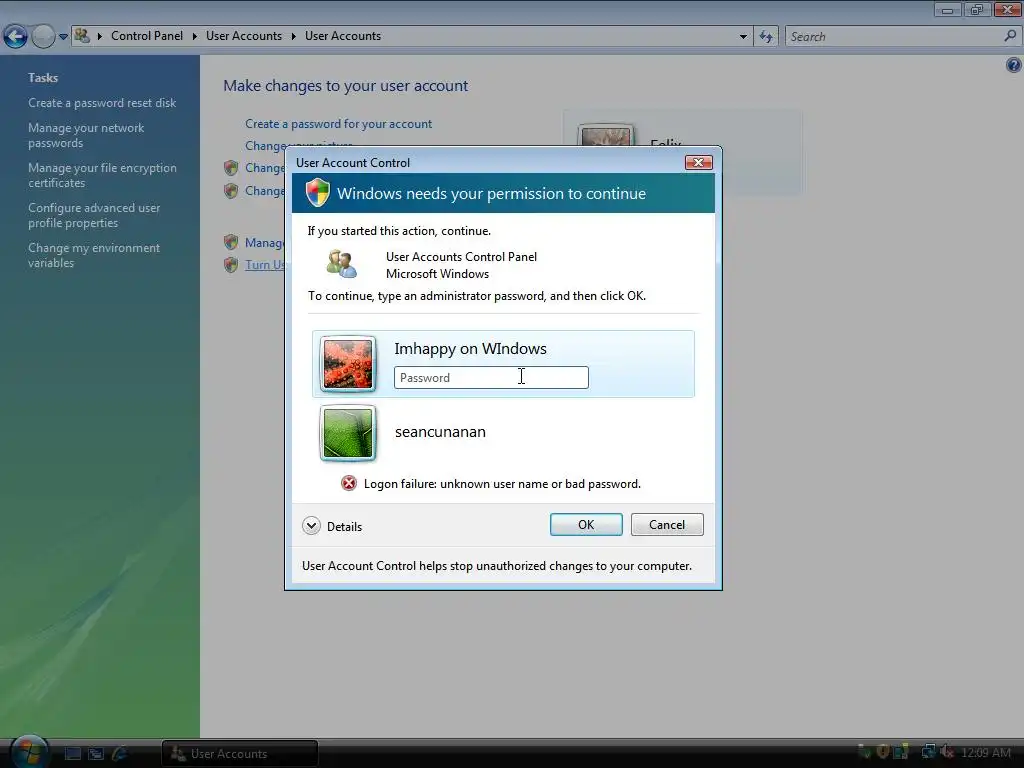The height and width of the screenshot is (768, 1024).
Task: Click the address bar Control Panel icon
Action: [82, 35]
